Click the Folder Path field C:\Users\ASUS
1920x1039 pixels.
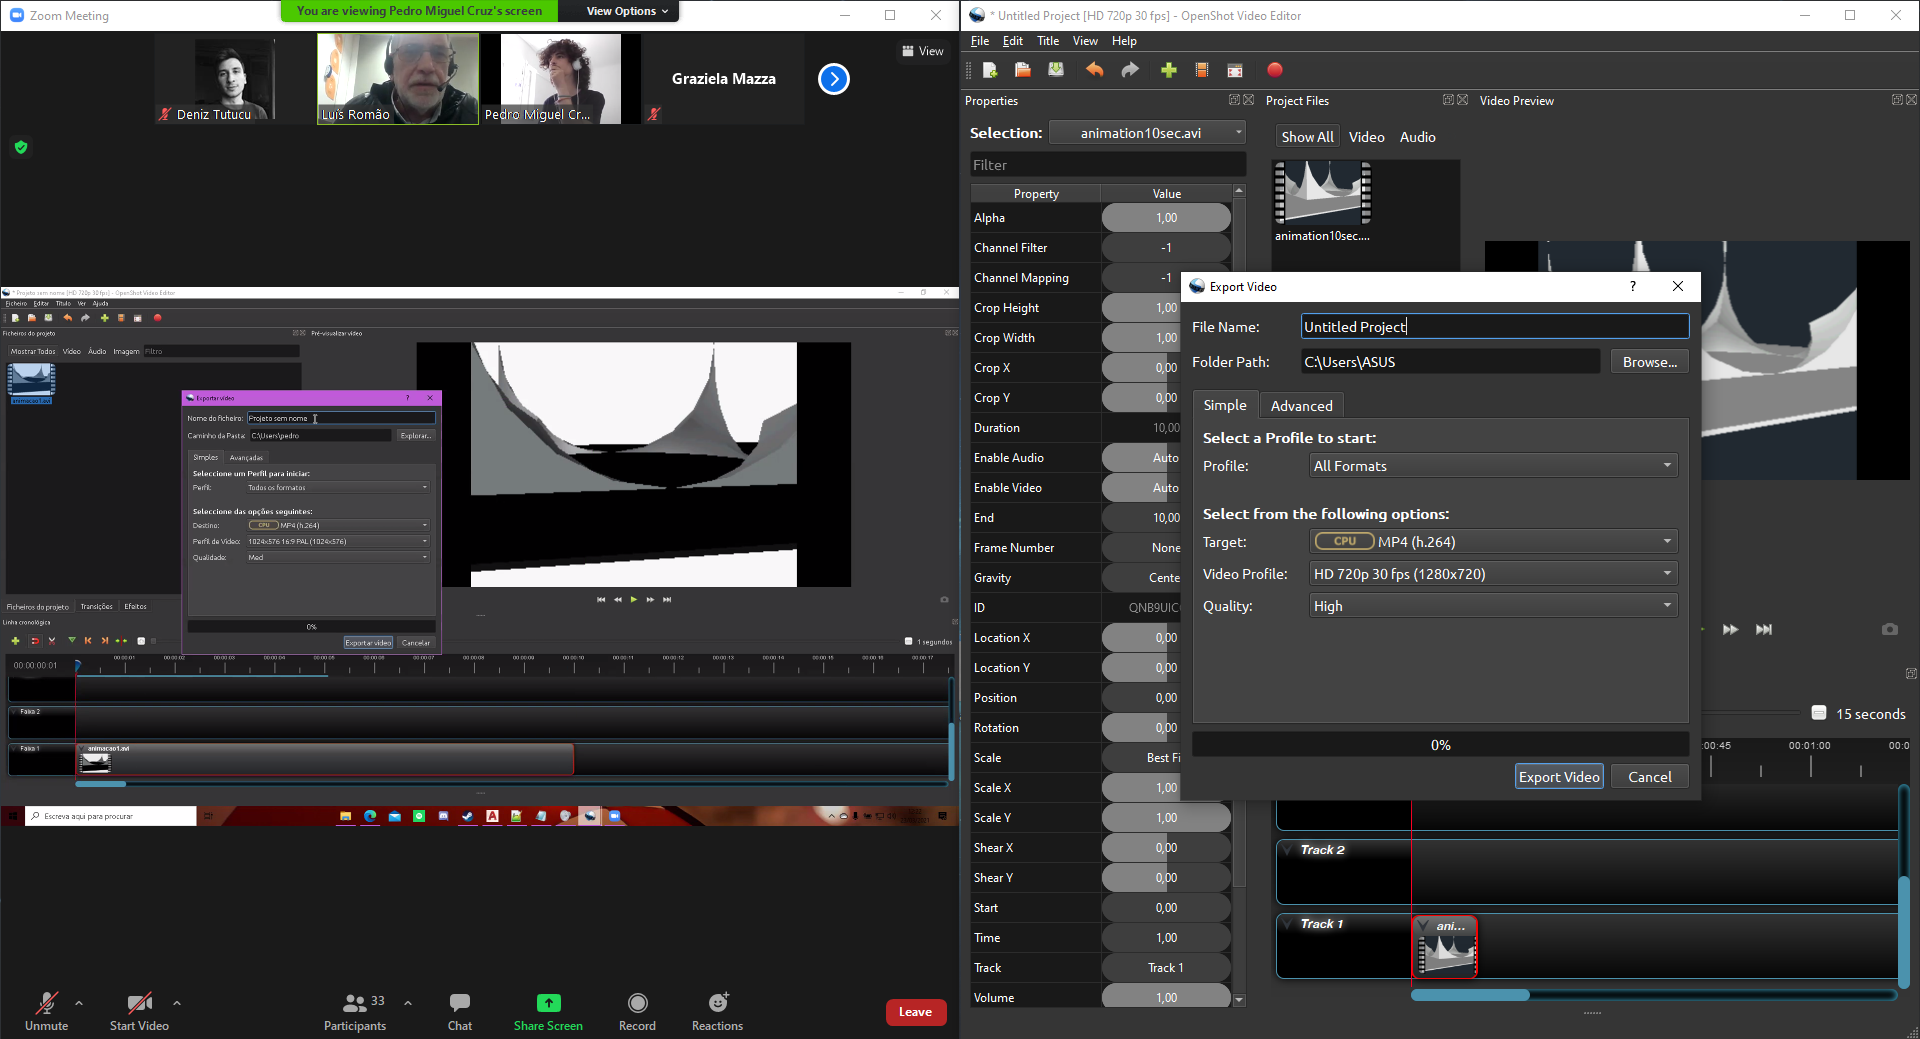point(1450,362)
